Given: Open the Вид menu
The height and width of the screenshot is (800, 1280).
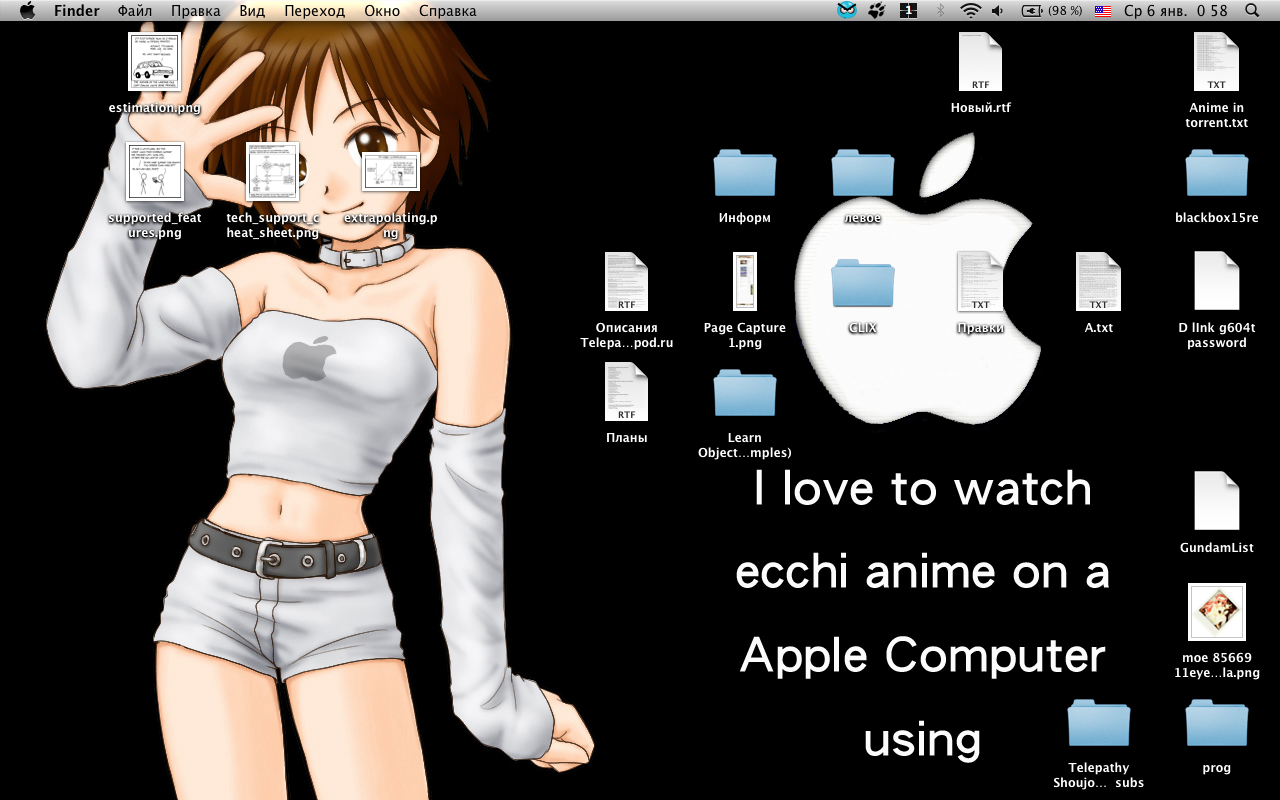Looking at the screenshot, I should [x=252, y=11].
